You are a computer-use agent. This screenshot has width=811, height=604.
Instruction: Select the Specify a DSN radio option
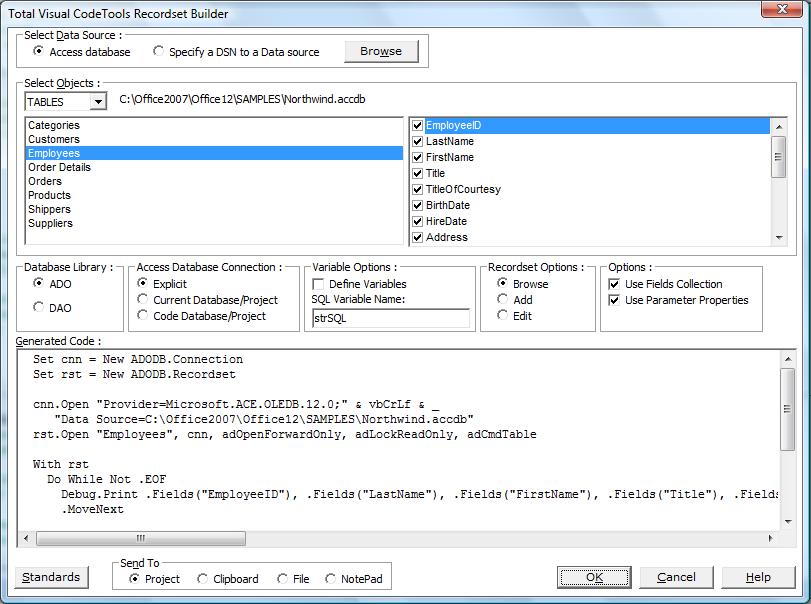pyautogui.click(x=159, y=51)
